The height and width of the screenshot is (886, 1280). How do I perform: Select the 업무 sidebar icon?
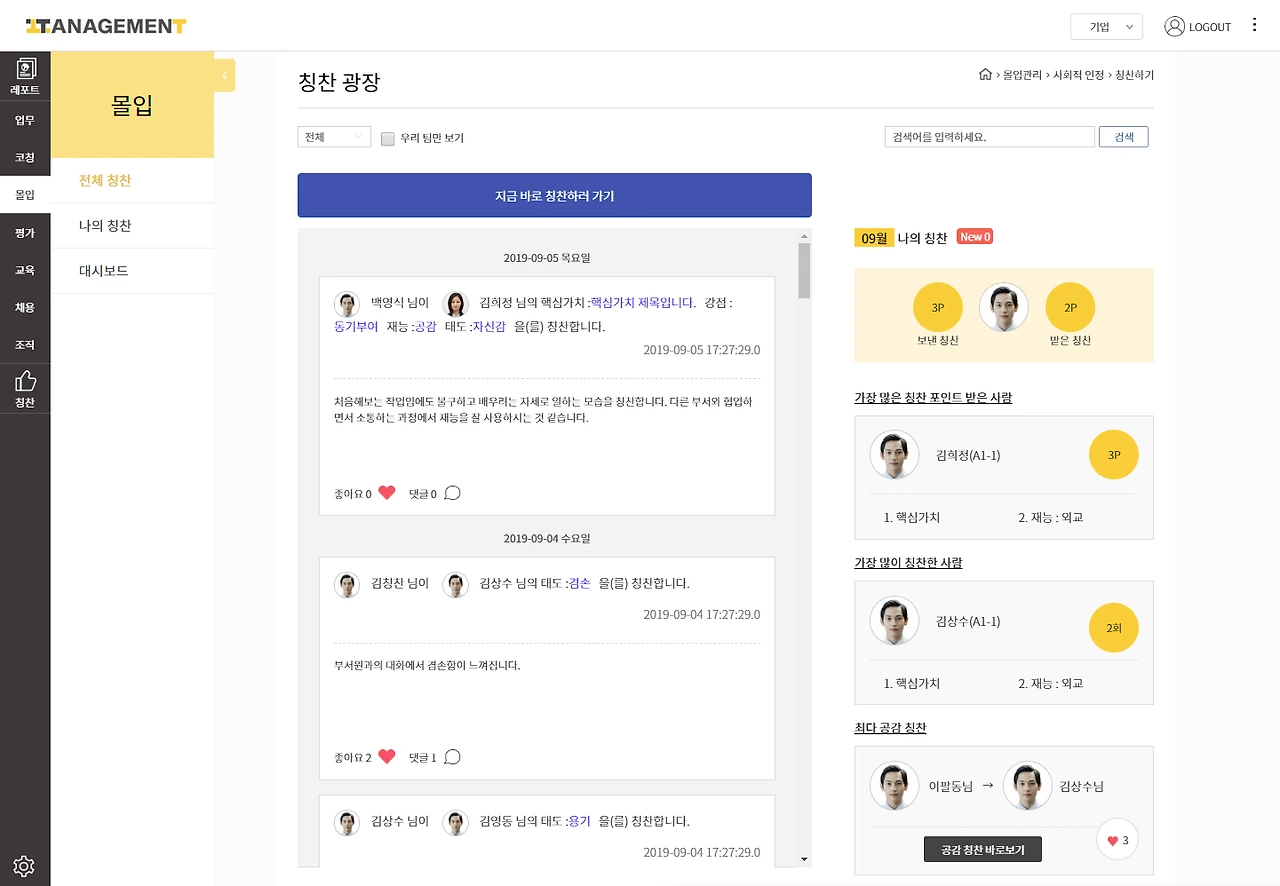coord(24,120)
